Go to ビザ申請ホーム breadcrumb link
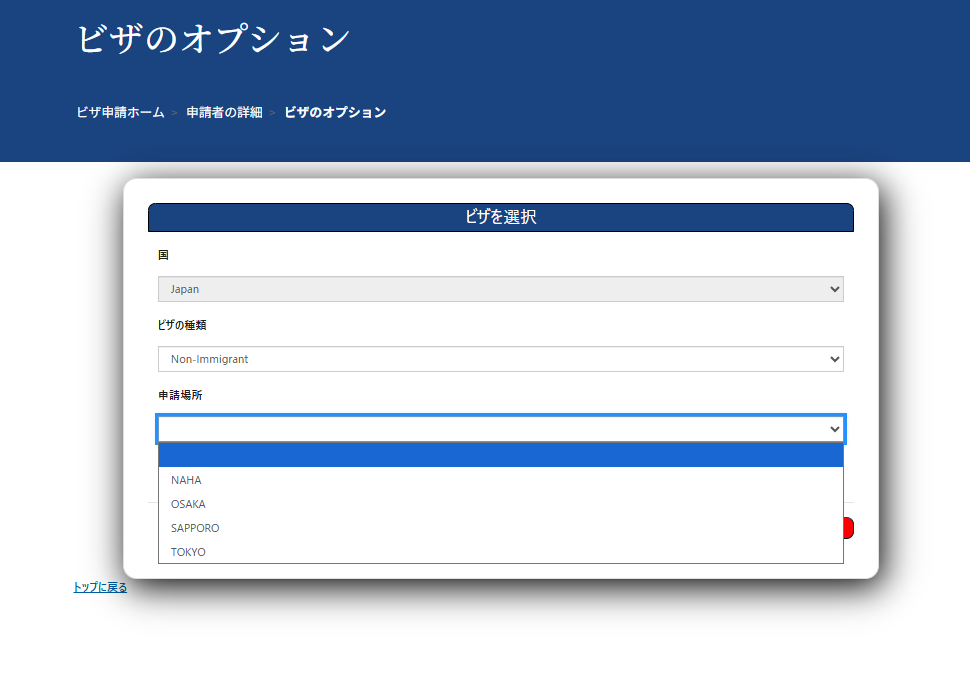This screenshot has width=970, height=691. click(x=120, y=112)
